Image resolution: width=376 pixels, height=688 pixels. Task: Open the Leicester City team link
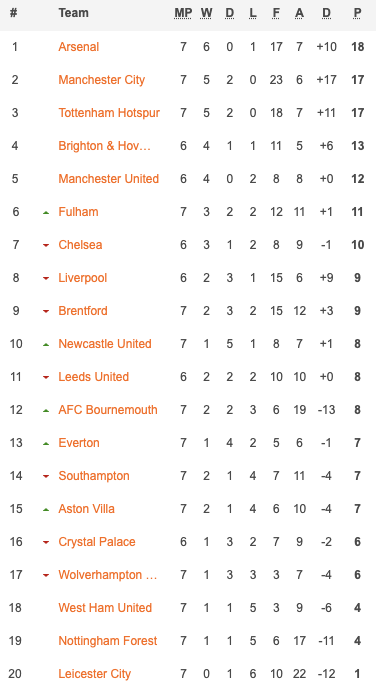coord(94,674)
